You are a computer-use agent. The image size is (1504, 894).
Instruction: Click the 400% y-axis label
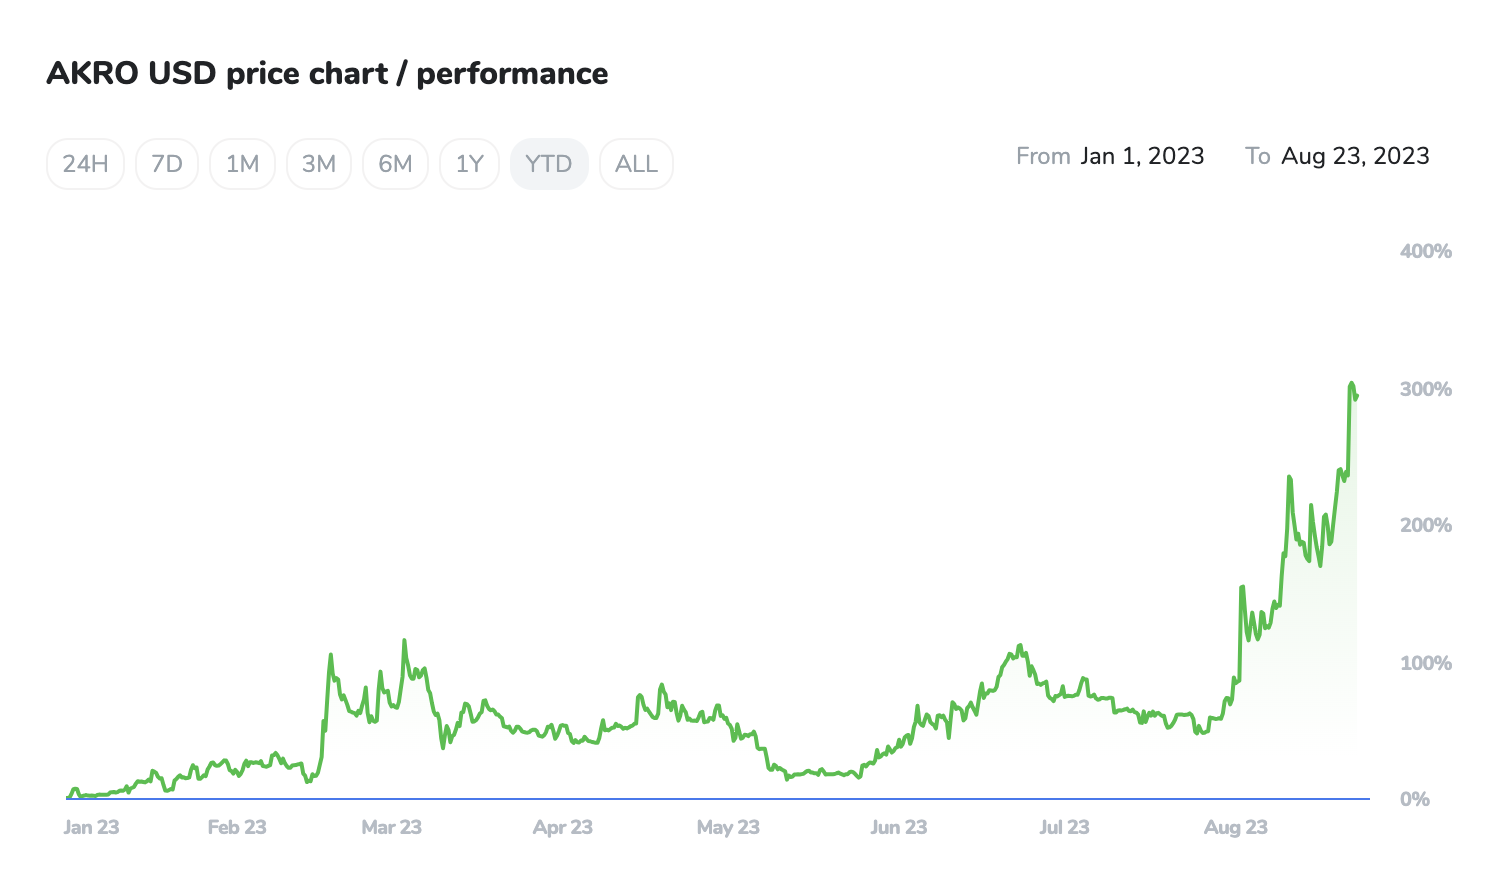point(1425,251)
